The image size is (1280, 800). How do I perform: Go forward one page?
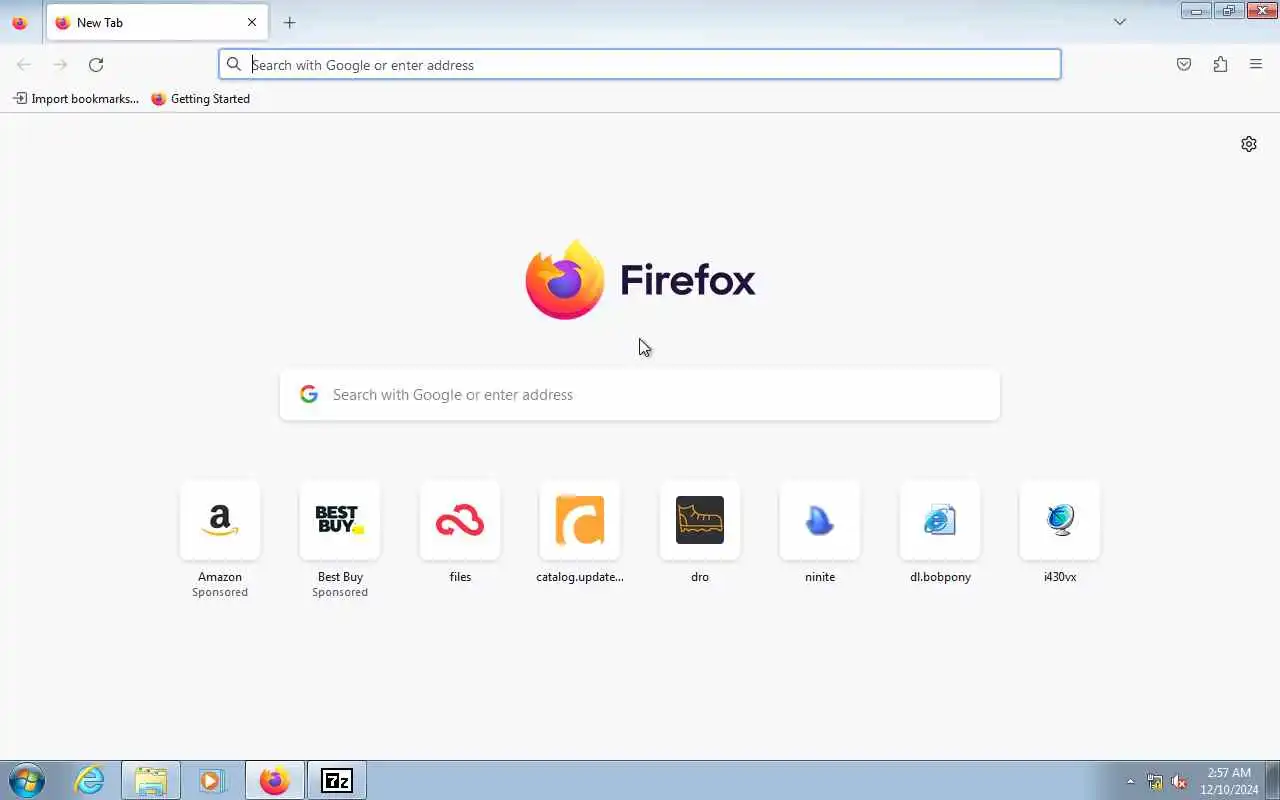click(x=60, y=65)
